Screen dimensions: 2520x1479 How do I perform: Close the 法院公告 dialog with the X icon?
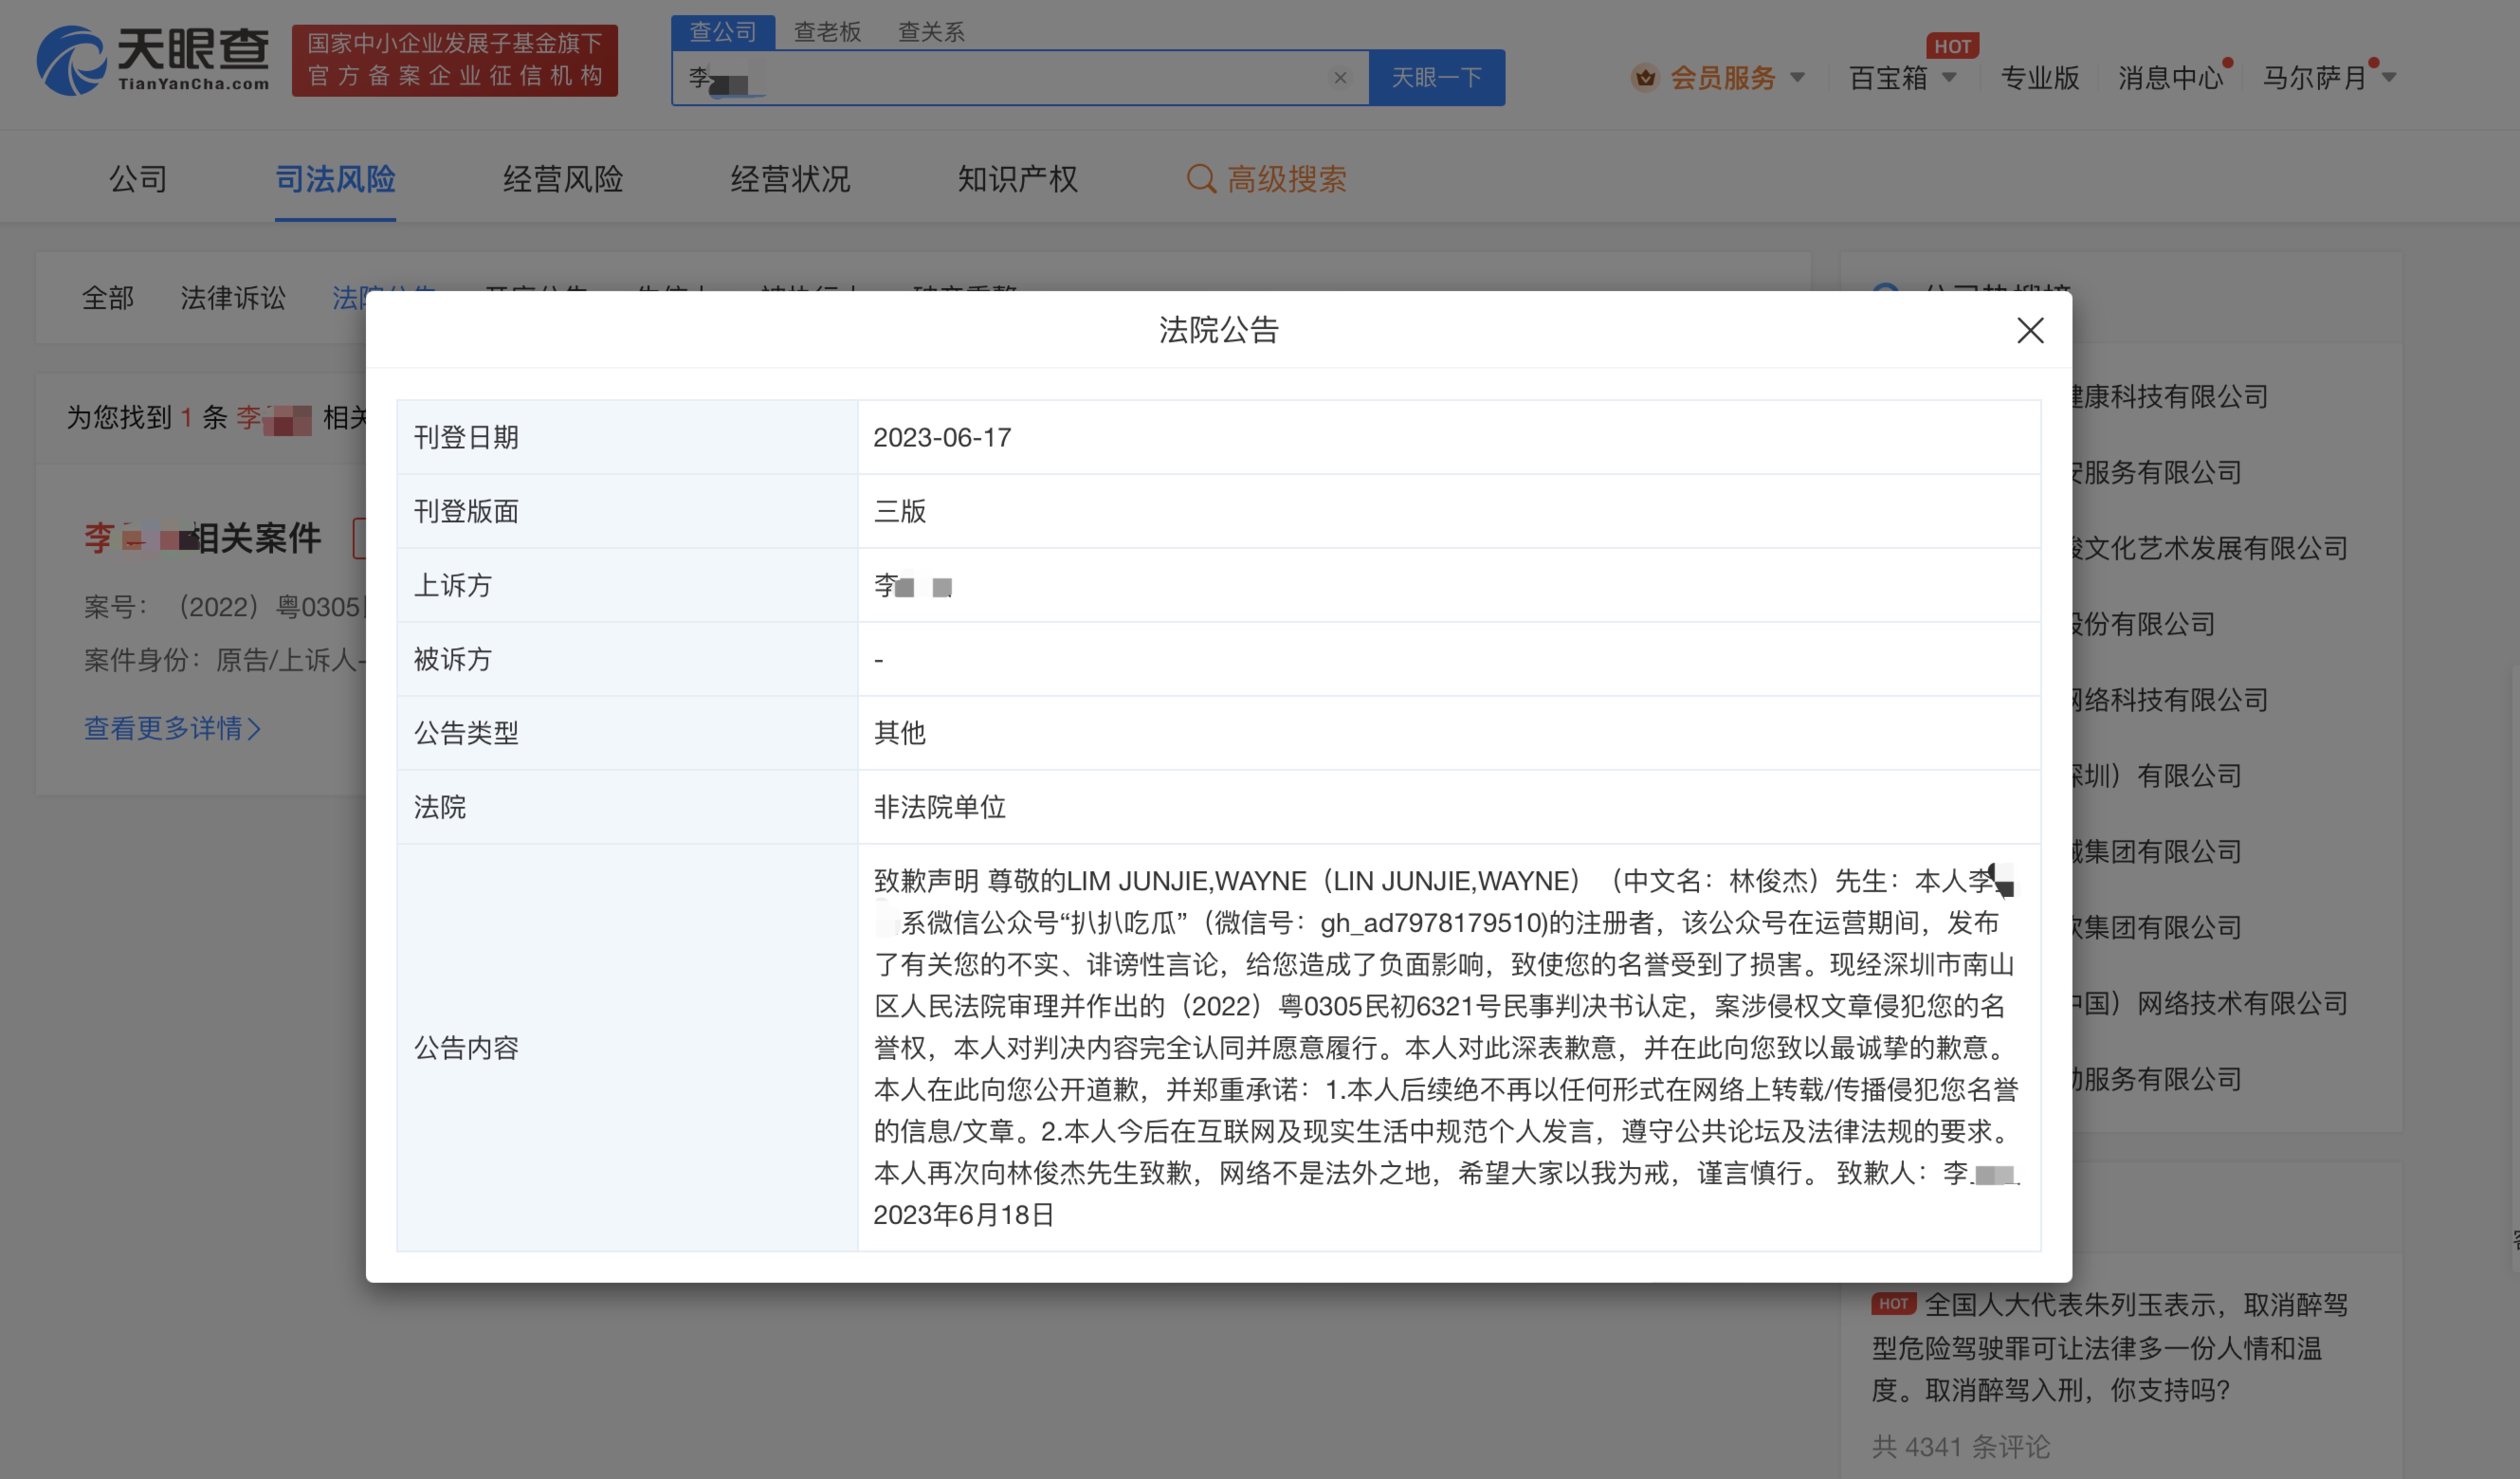(x=2029, y=331)
